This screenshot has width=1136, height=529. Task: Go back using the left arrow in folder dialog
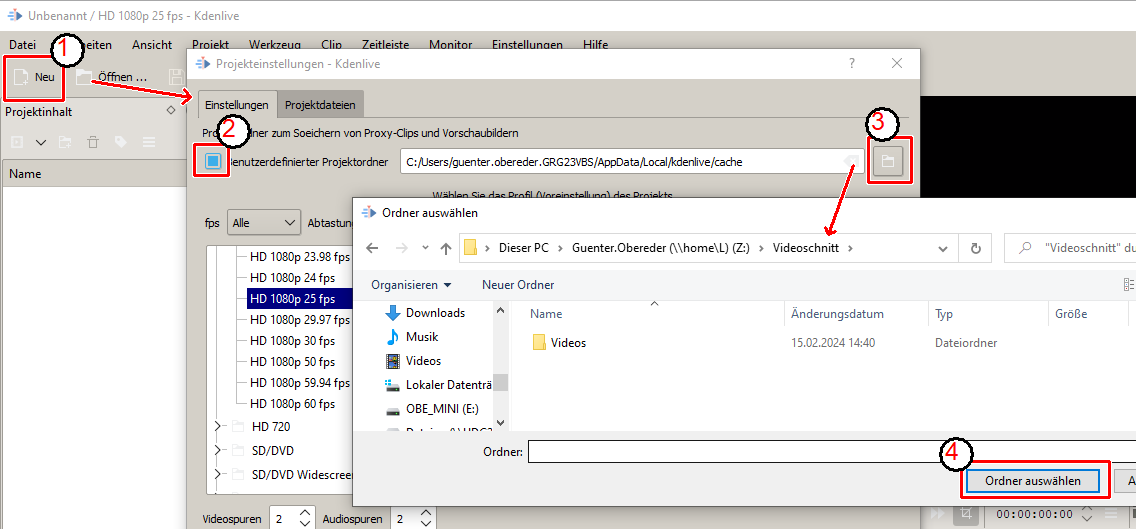point(372,248)
